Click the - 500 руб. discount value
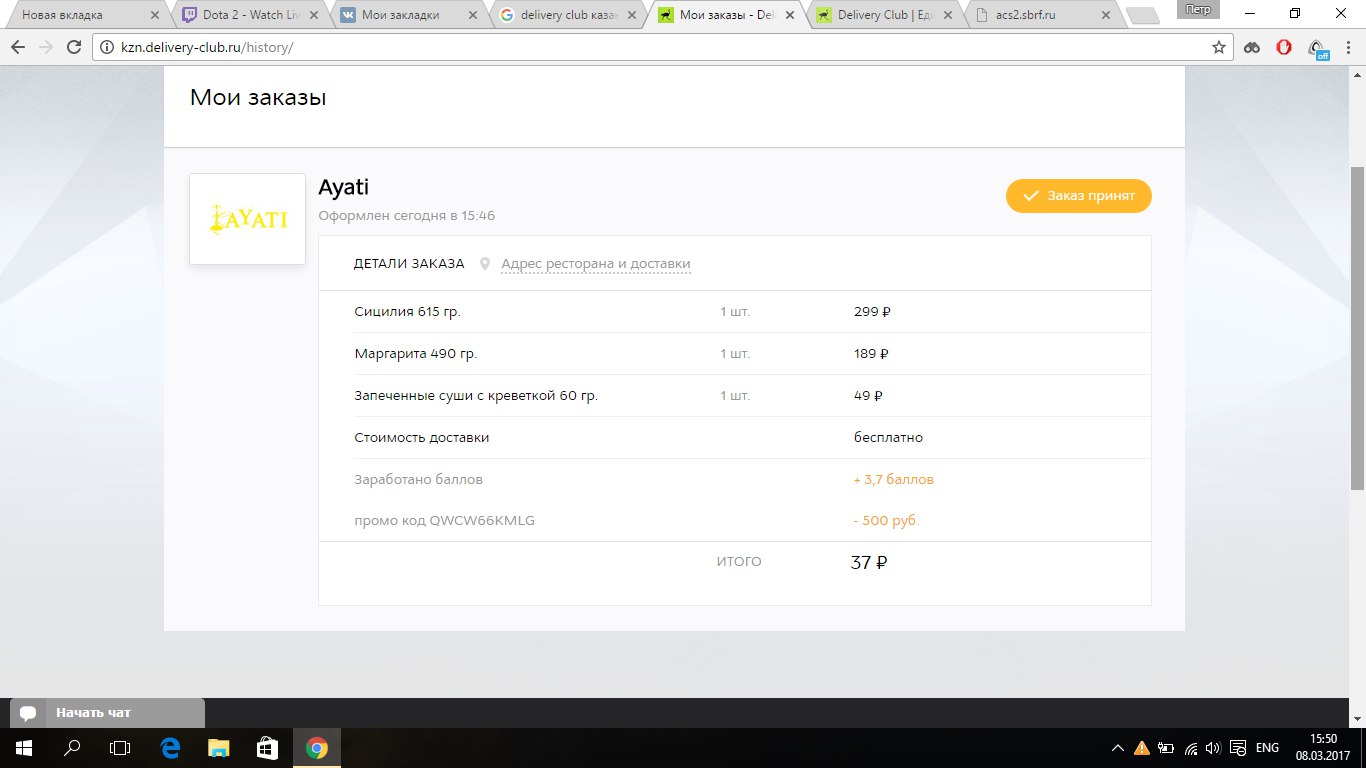Image resolution: width=1366 pixels, height=768 pixels. pos(886,521)
